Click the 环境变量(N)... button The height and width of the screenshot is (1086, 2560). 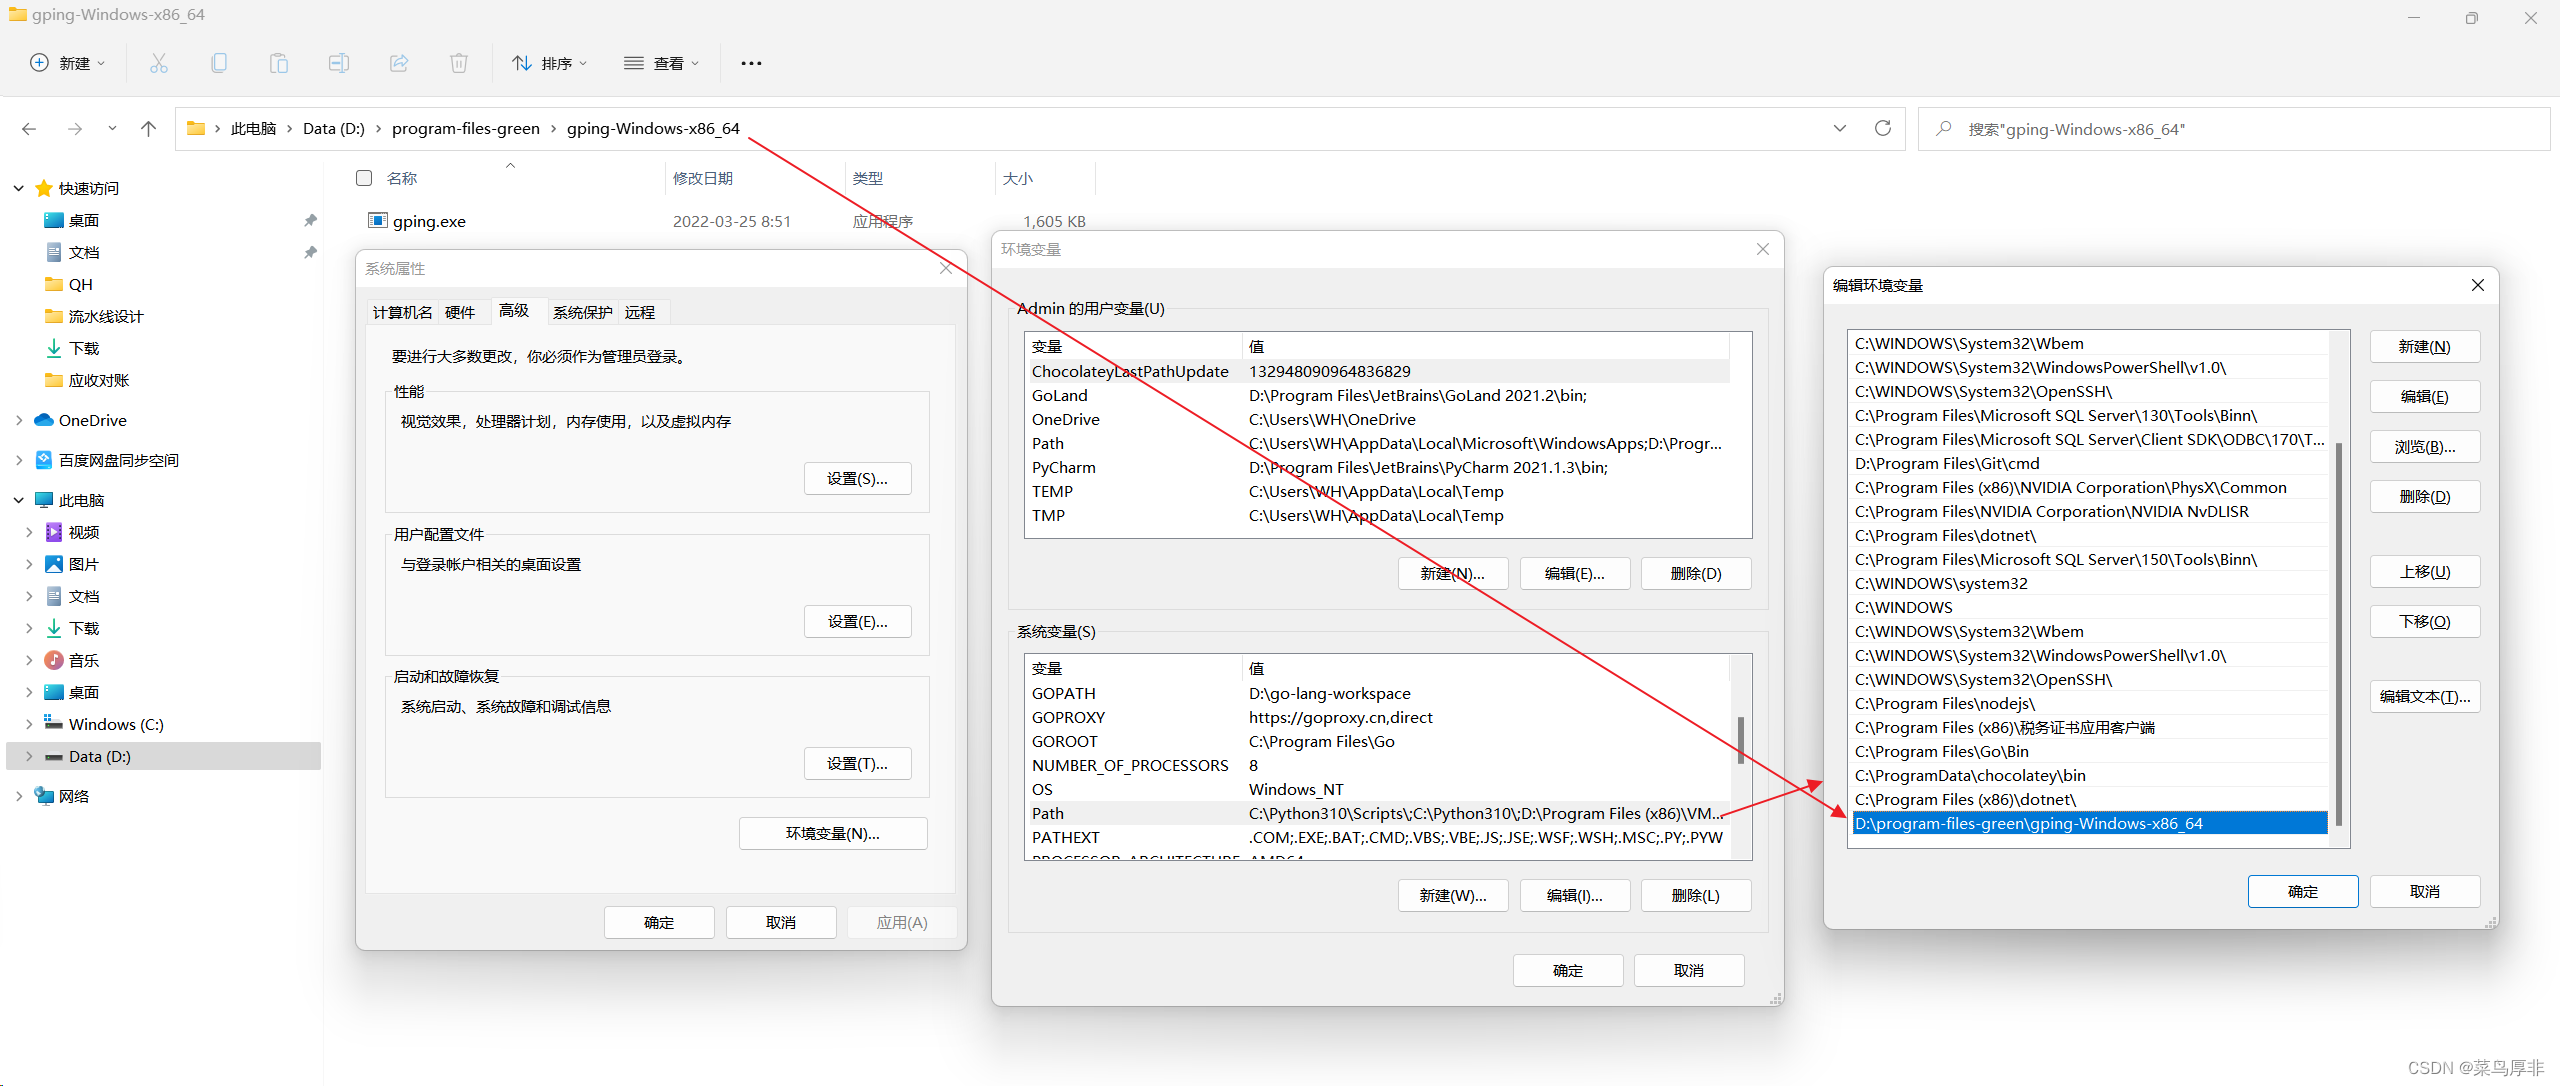click(x=832, y=833)
